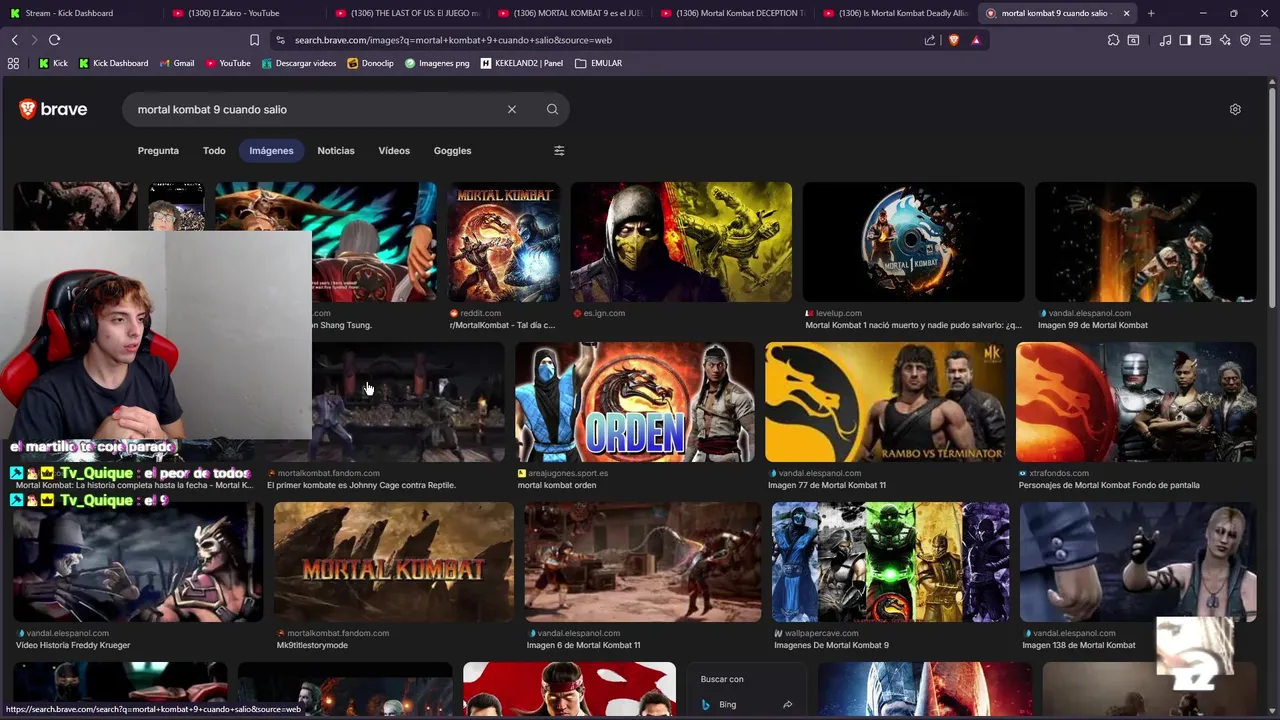Open the apps grid icon in bookmarks bar
Screen dimensions: 1280x720
13,63
